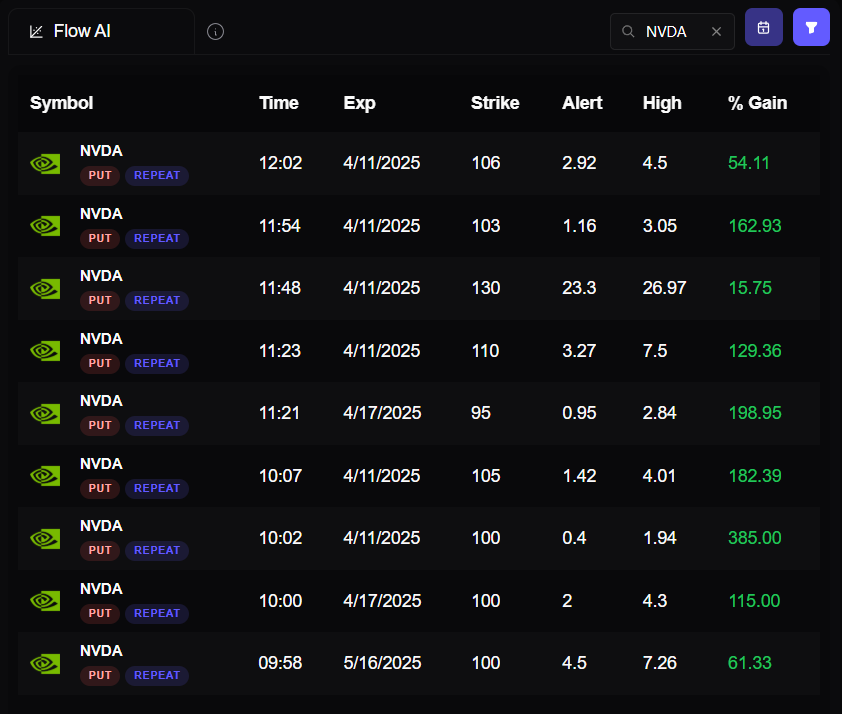Screen dimensions: 842x714
Task: Click strike 95 cell
Action: pos(481,413)
